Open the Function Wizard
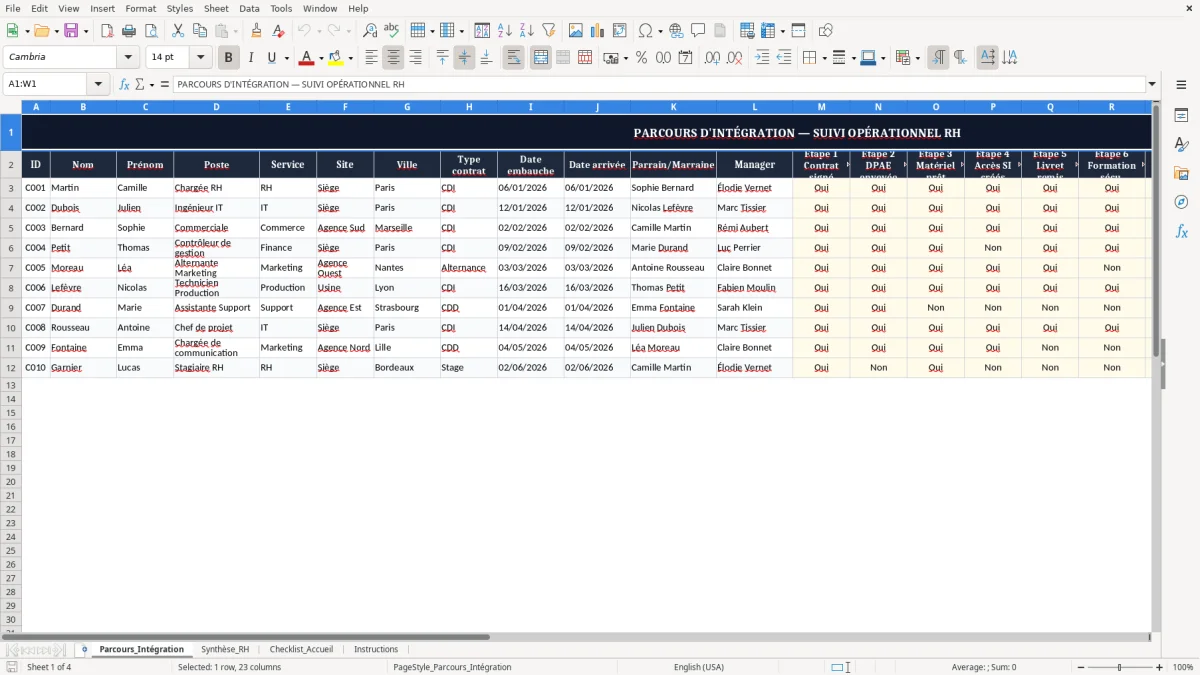Viewport: 1200px width, 675px height. (x=124, y=84)
